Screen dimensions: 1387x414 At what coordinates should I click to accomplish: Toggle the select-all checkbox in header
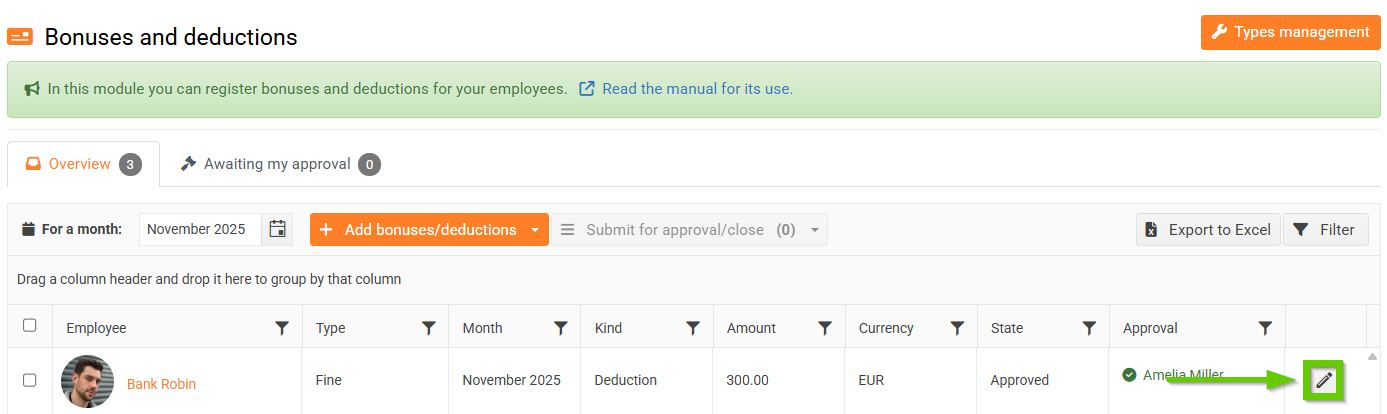pyautogui.click(x=30, y=325)
